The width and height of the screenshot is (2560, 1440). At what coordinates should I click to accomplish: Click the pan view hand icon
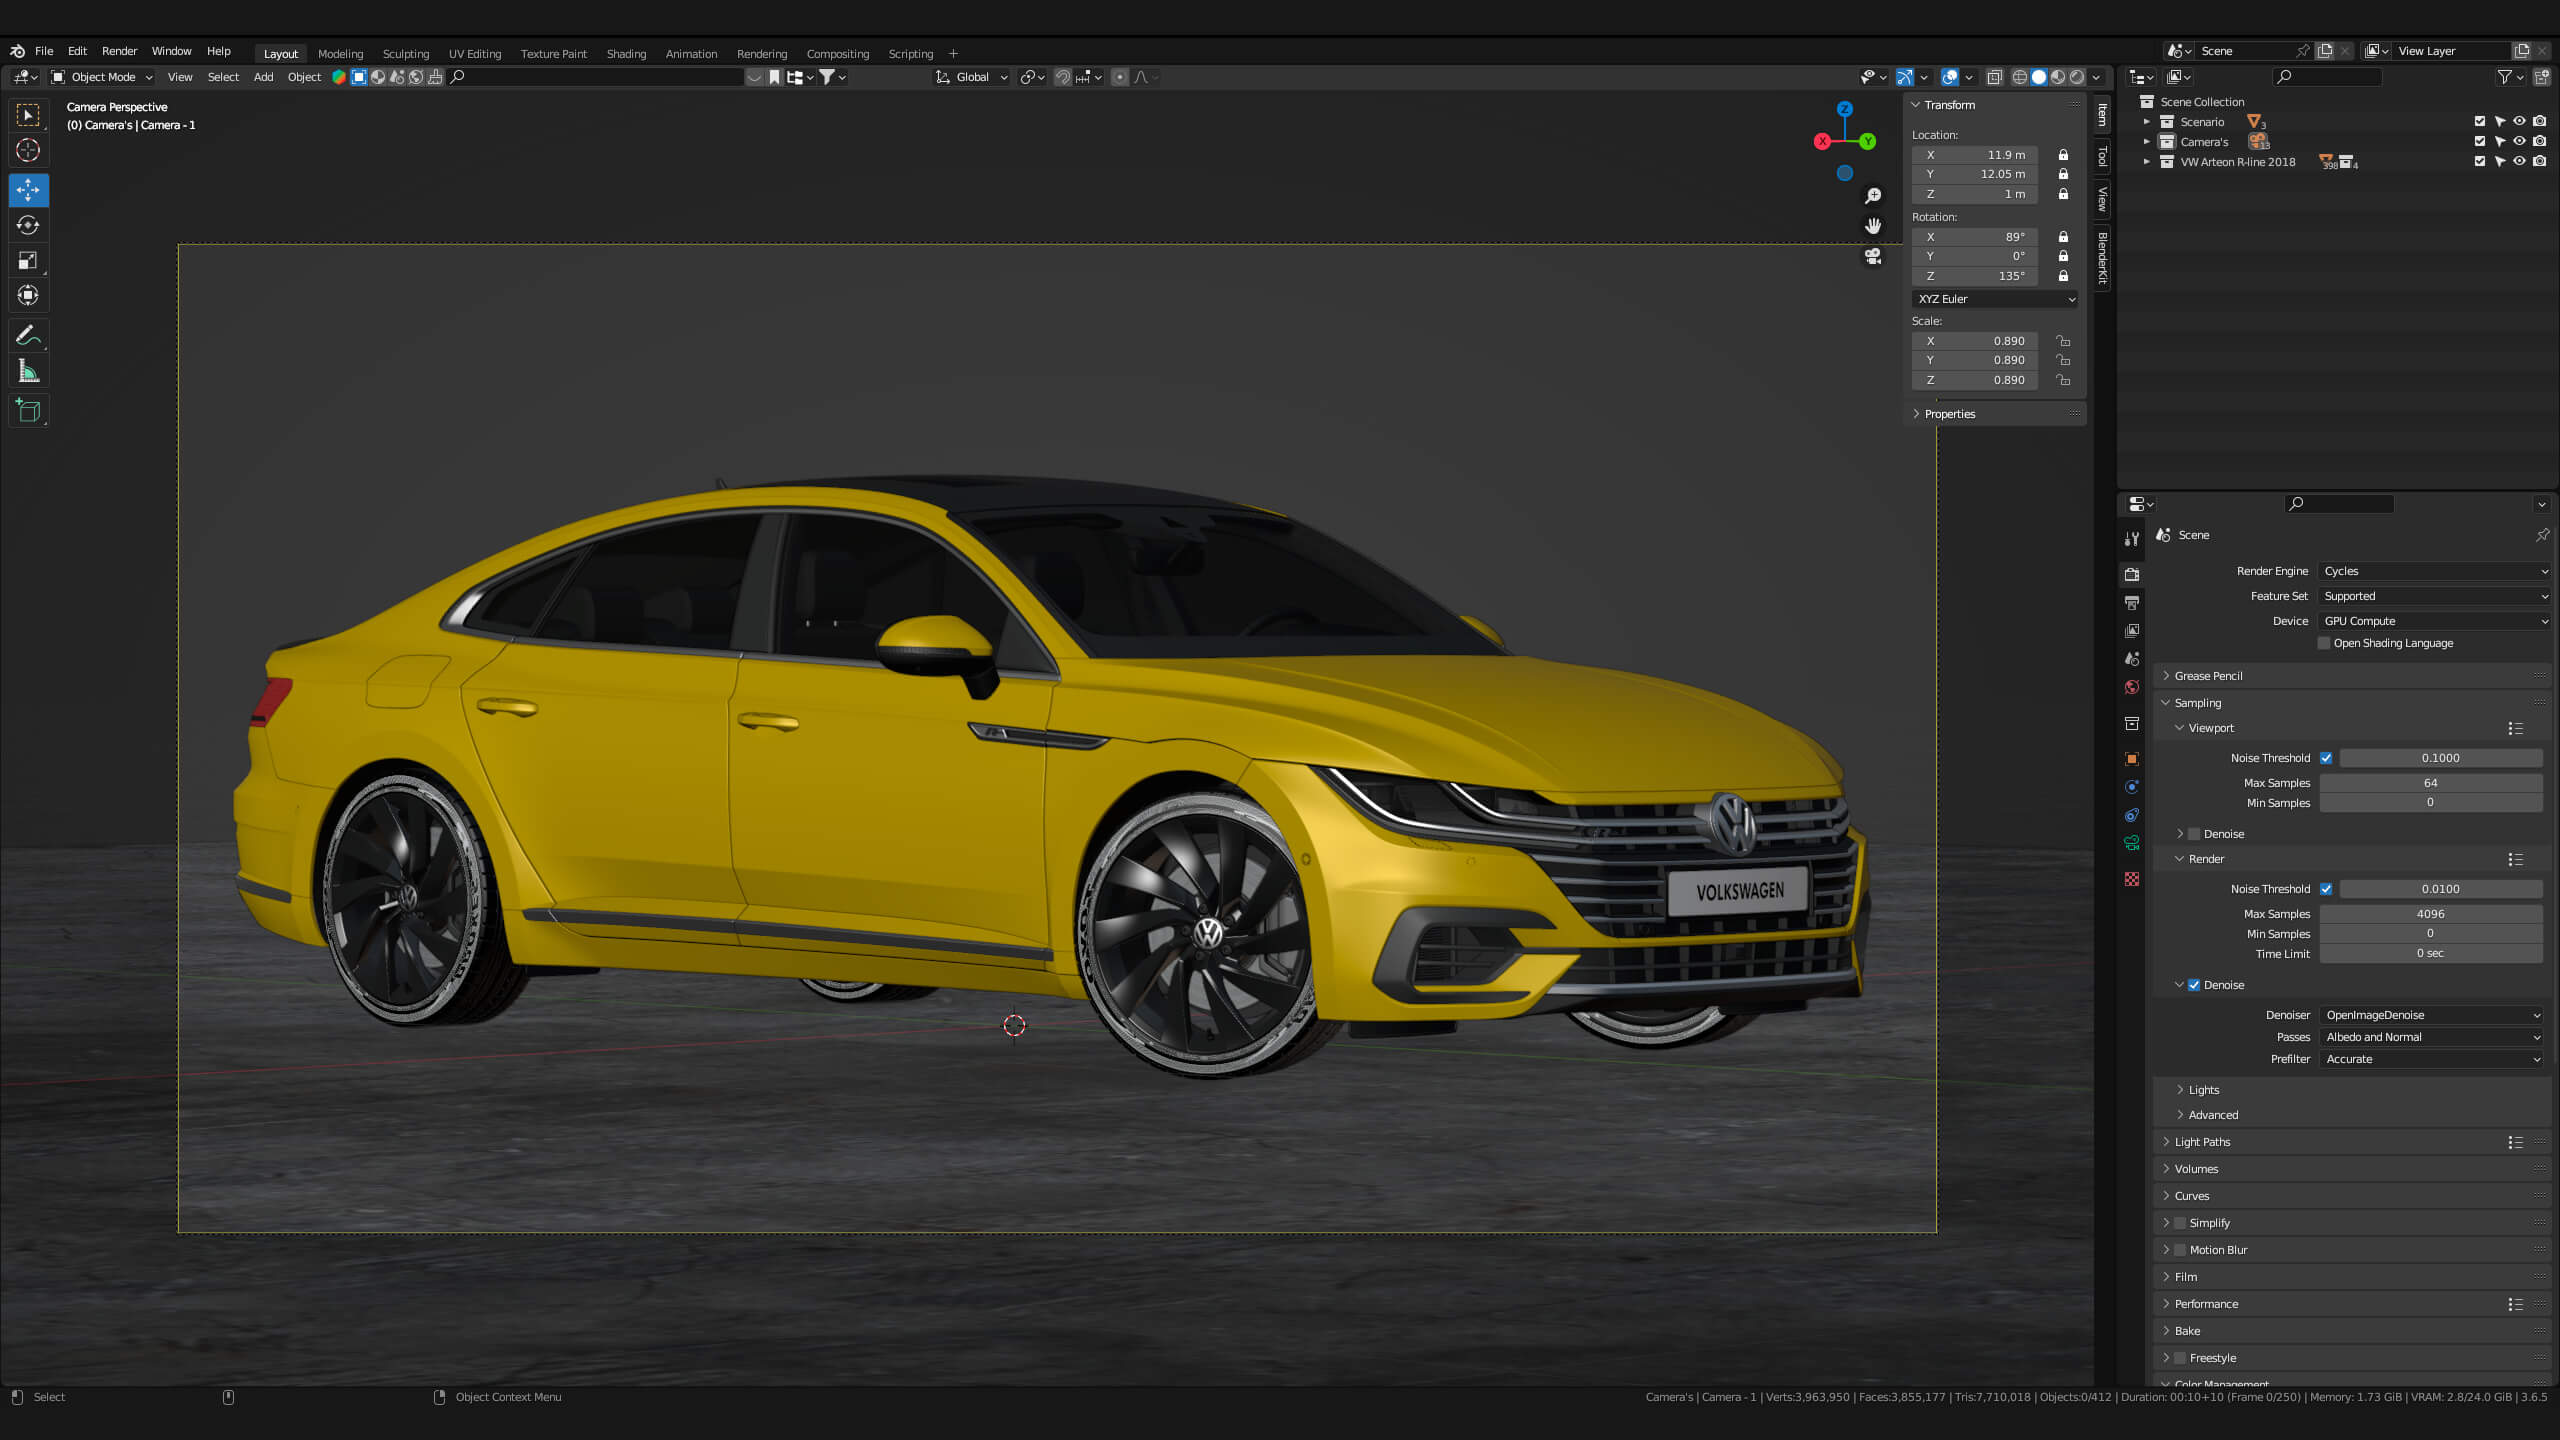point(1873,226)
